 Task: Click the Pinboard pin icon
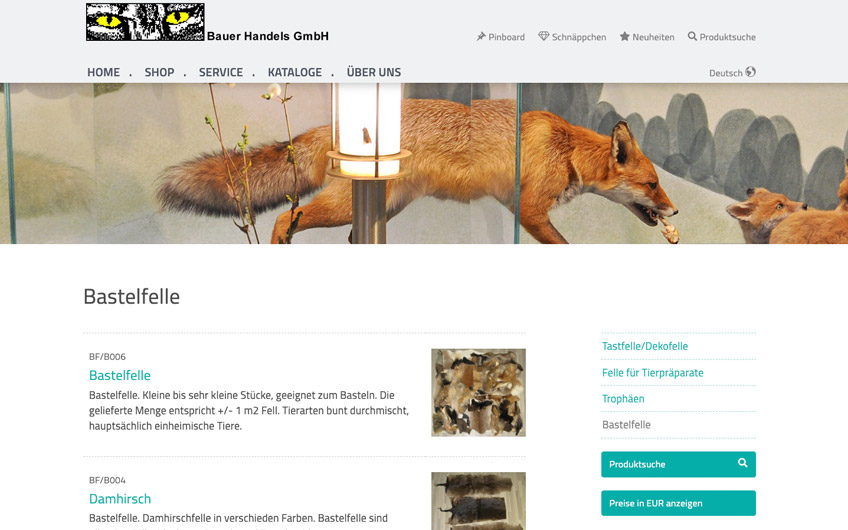(481, 36)
